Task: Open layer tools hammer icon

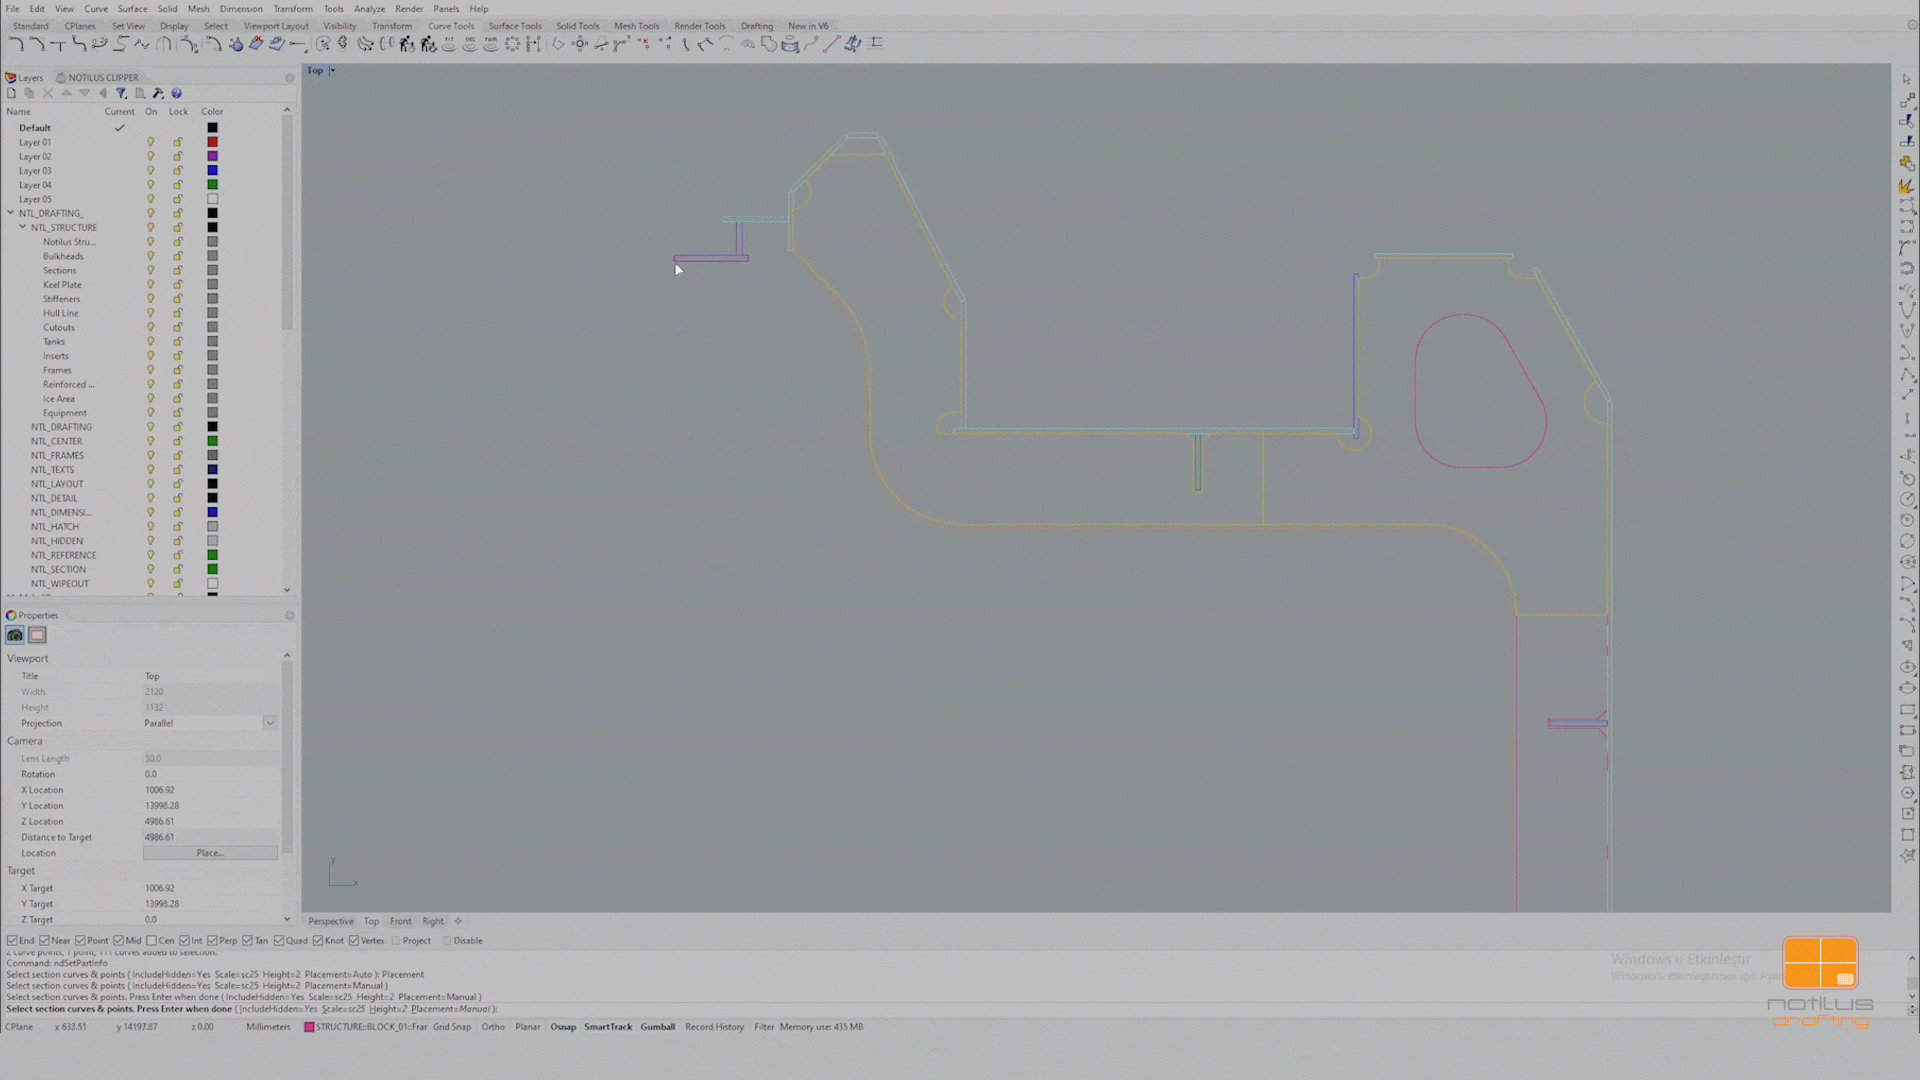Action: click(x=158, y=93)
